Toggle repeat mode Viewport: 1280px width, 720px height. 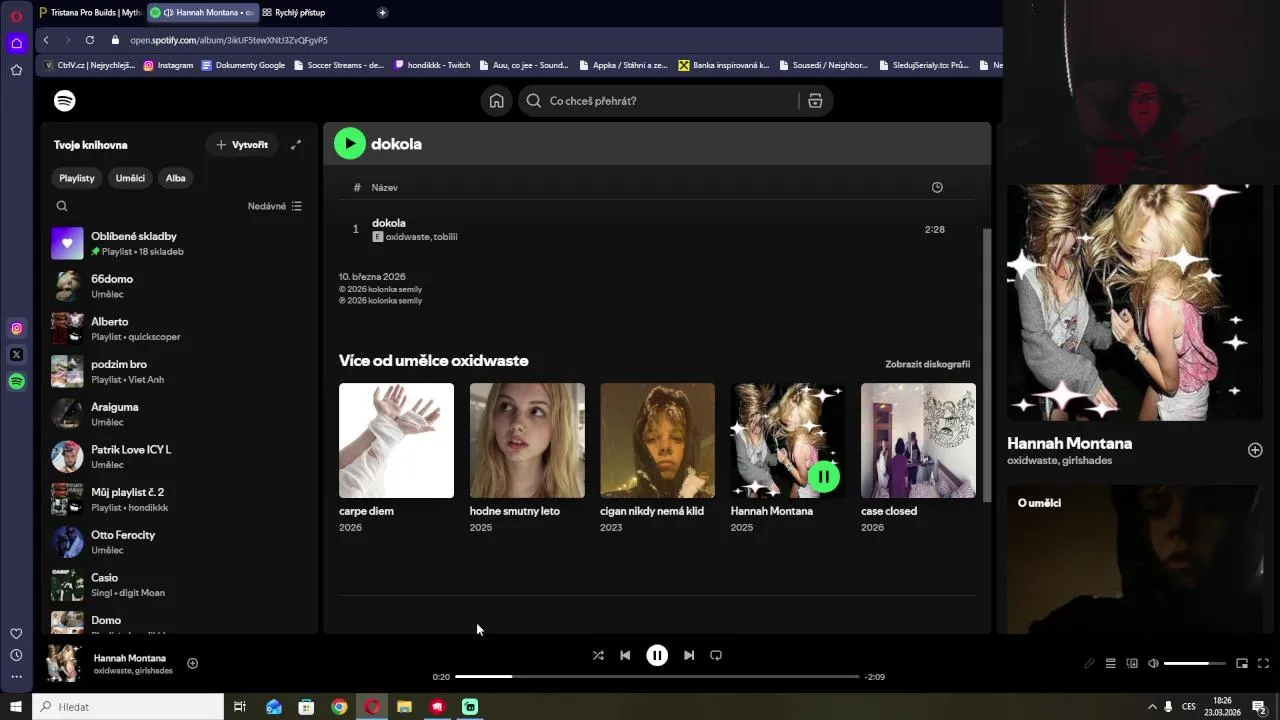coord(716,656)
